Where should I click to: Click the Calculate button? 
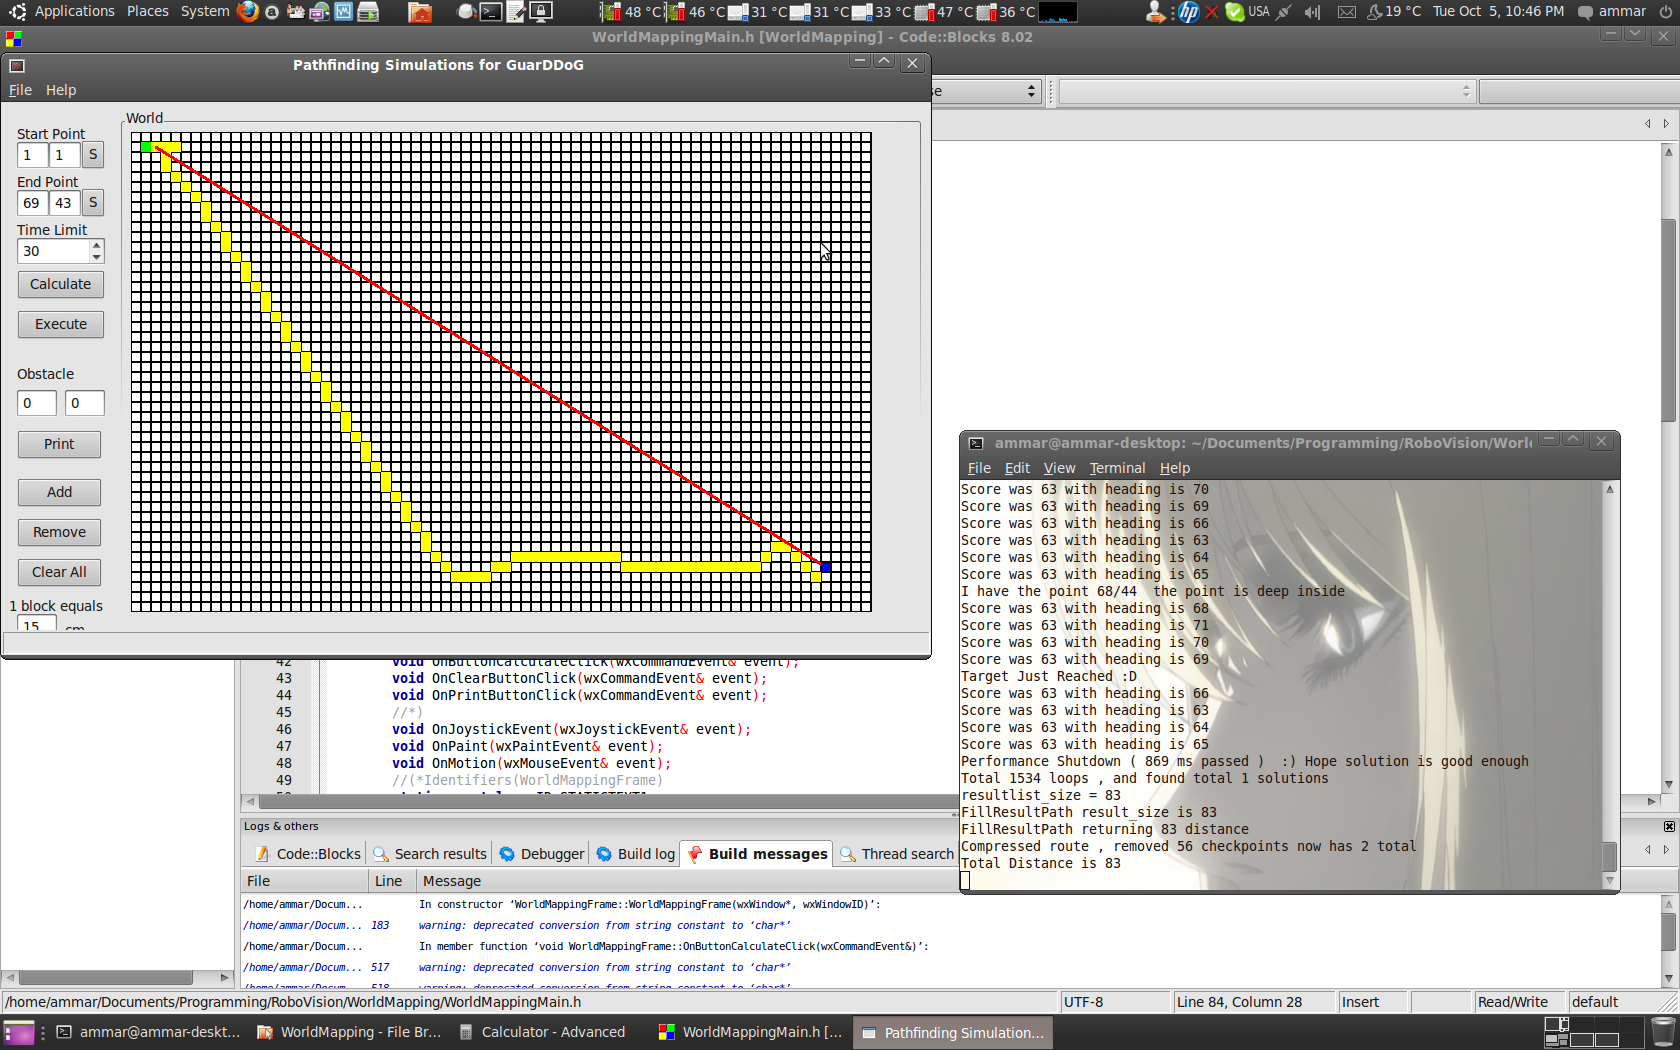click(61, 284)
